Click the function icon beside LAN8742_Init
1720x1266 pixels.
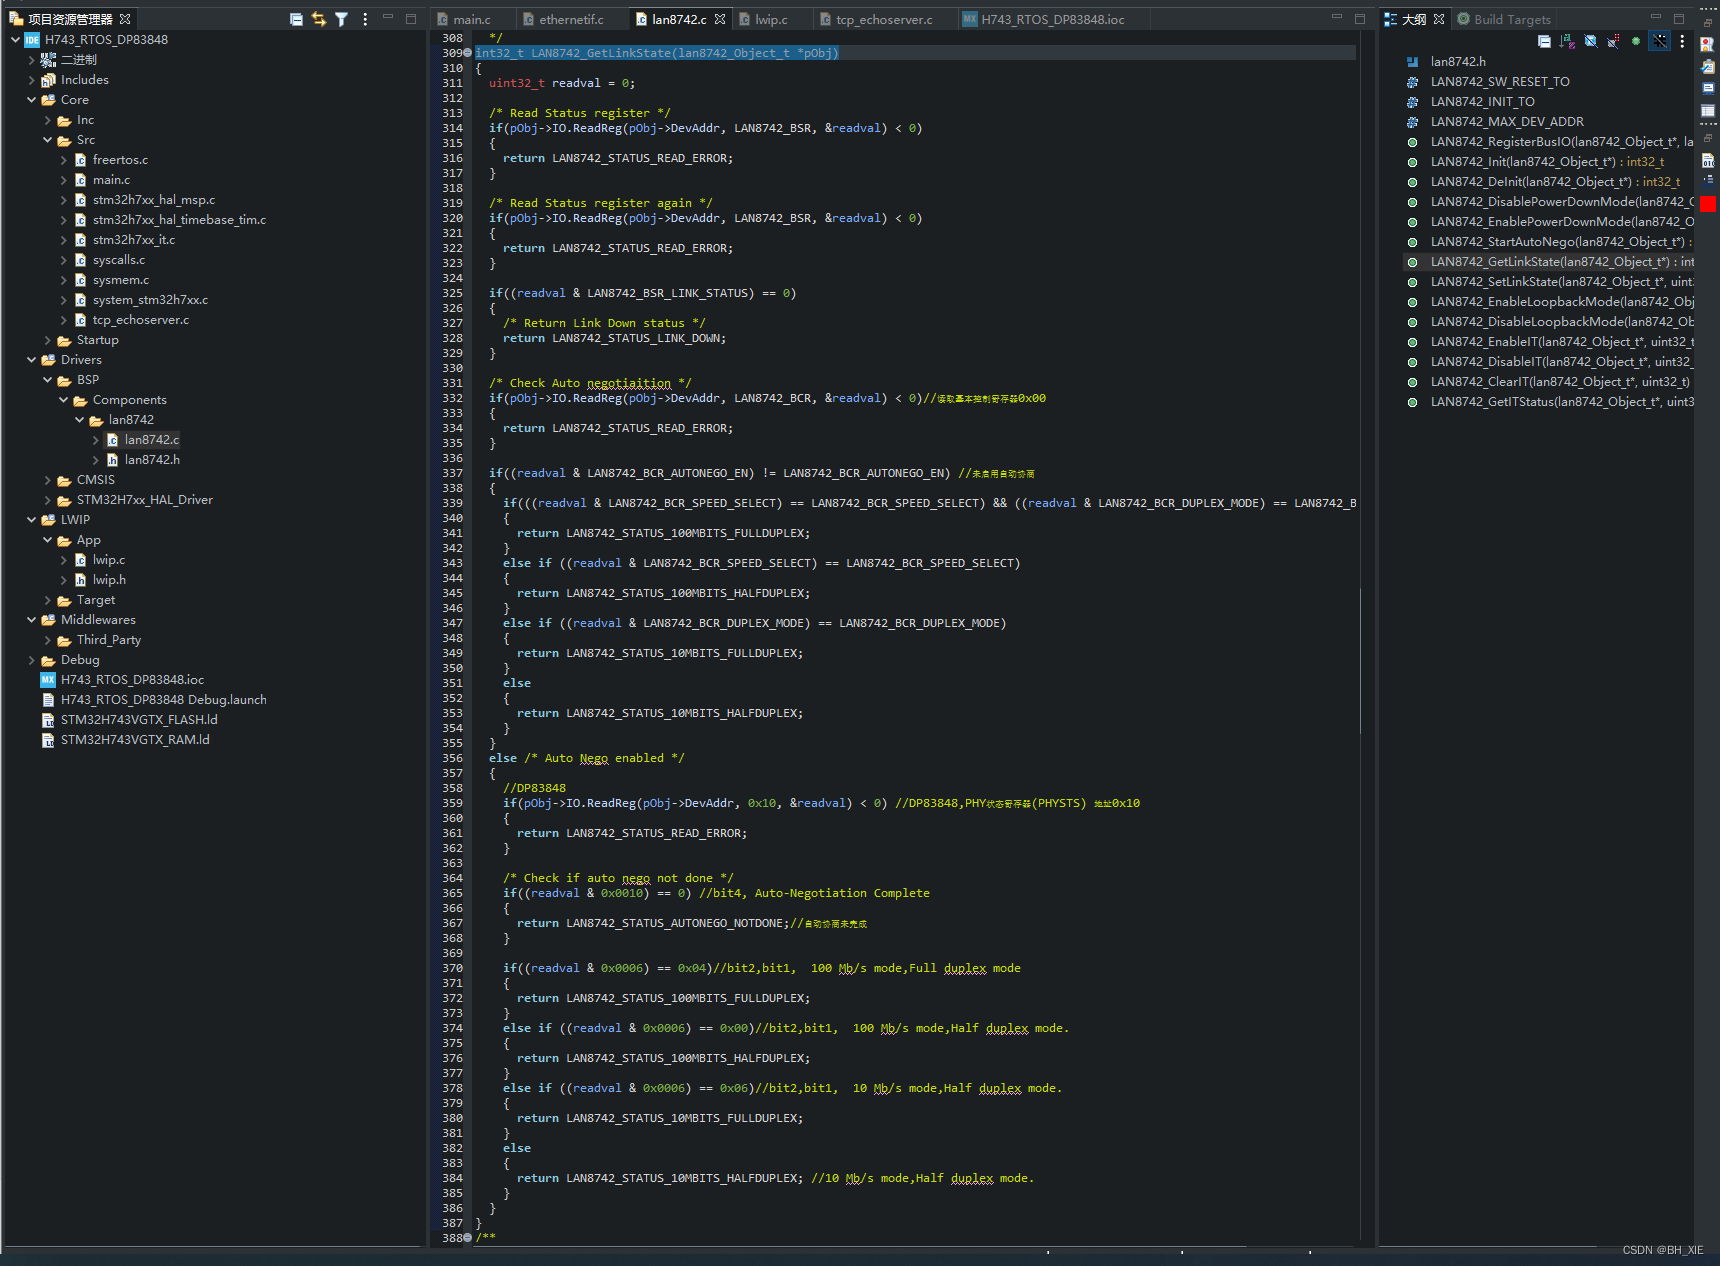pyautogui.click(x=1412, y=162)
